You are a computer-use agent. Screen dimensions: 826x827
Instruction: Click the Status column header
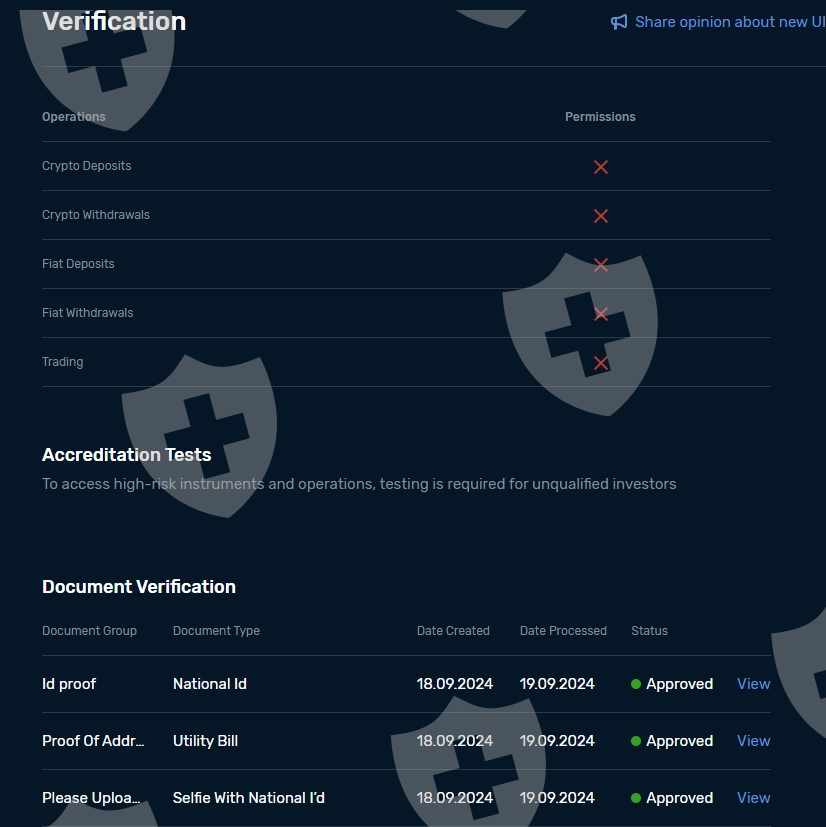click(649, 631)
